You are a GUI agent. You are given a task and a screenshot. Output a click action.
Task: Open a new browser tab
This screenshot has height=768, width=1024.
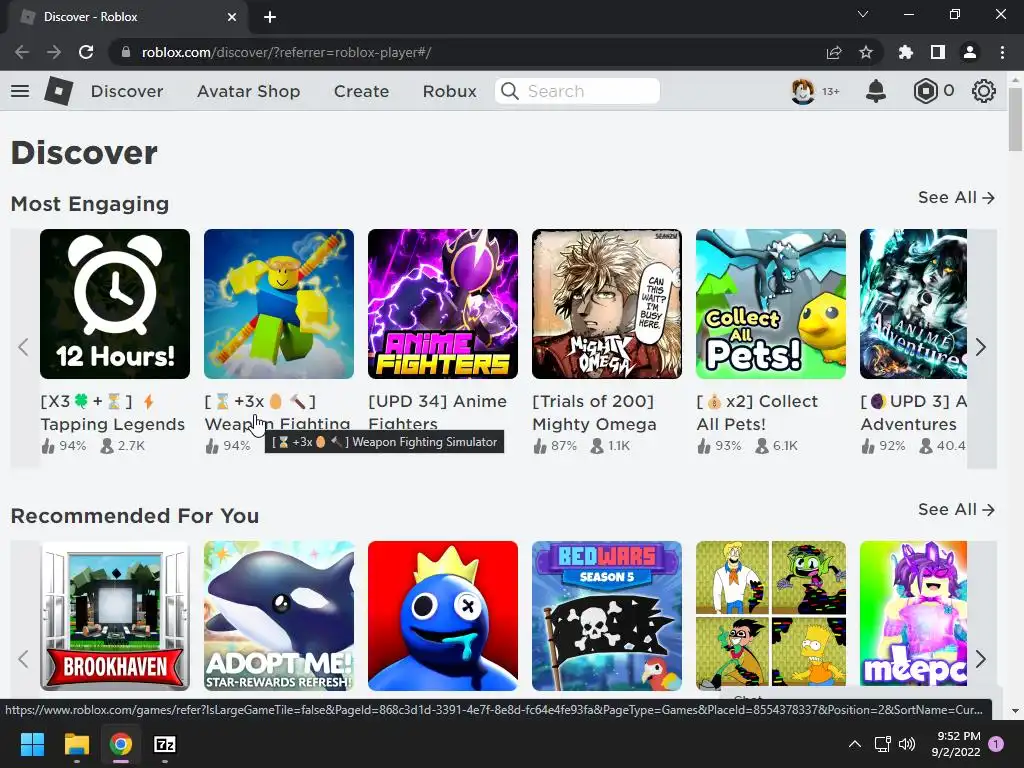270,17
